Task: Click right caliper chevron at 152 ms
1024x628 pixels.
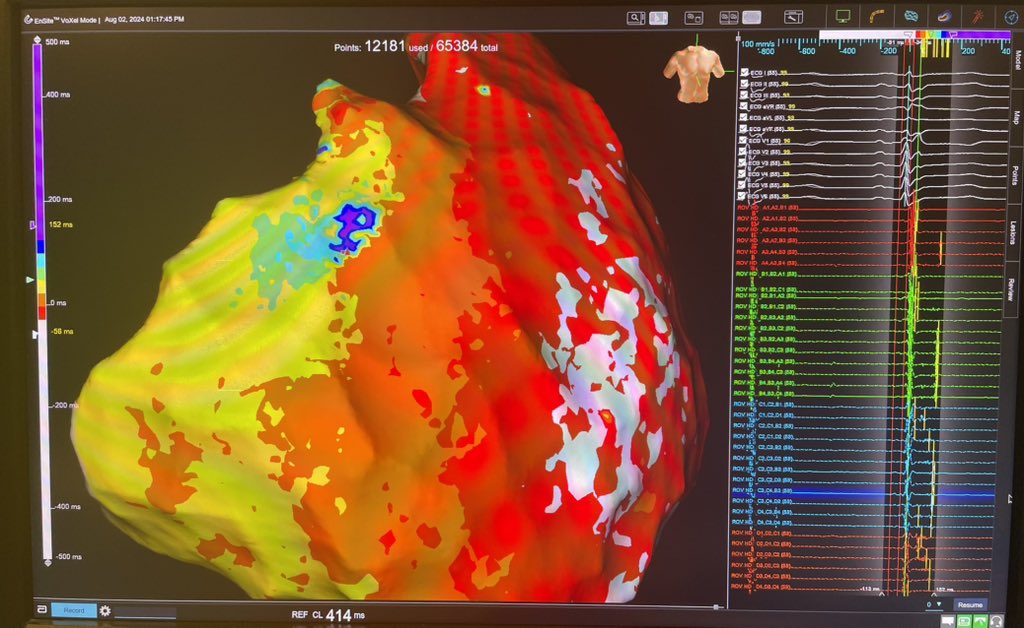Action: (933, 595)
